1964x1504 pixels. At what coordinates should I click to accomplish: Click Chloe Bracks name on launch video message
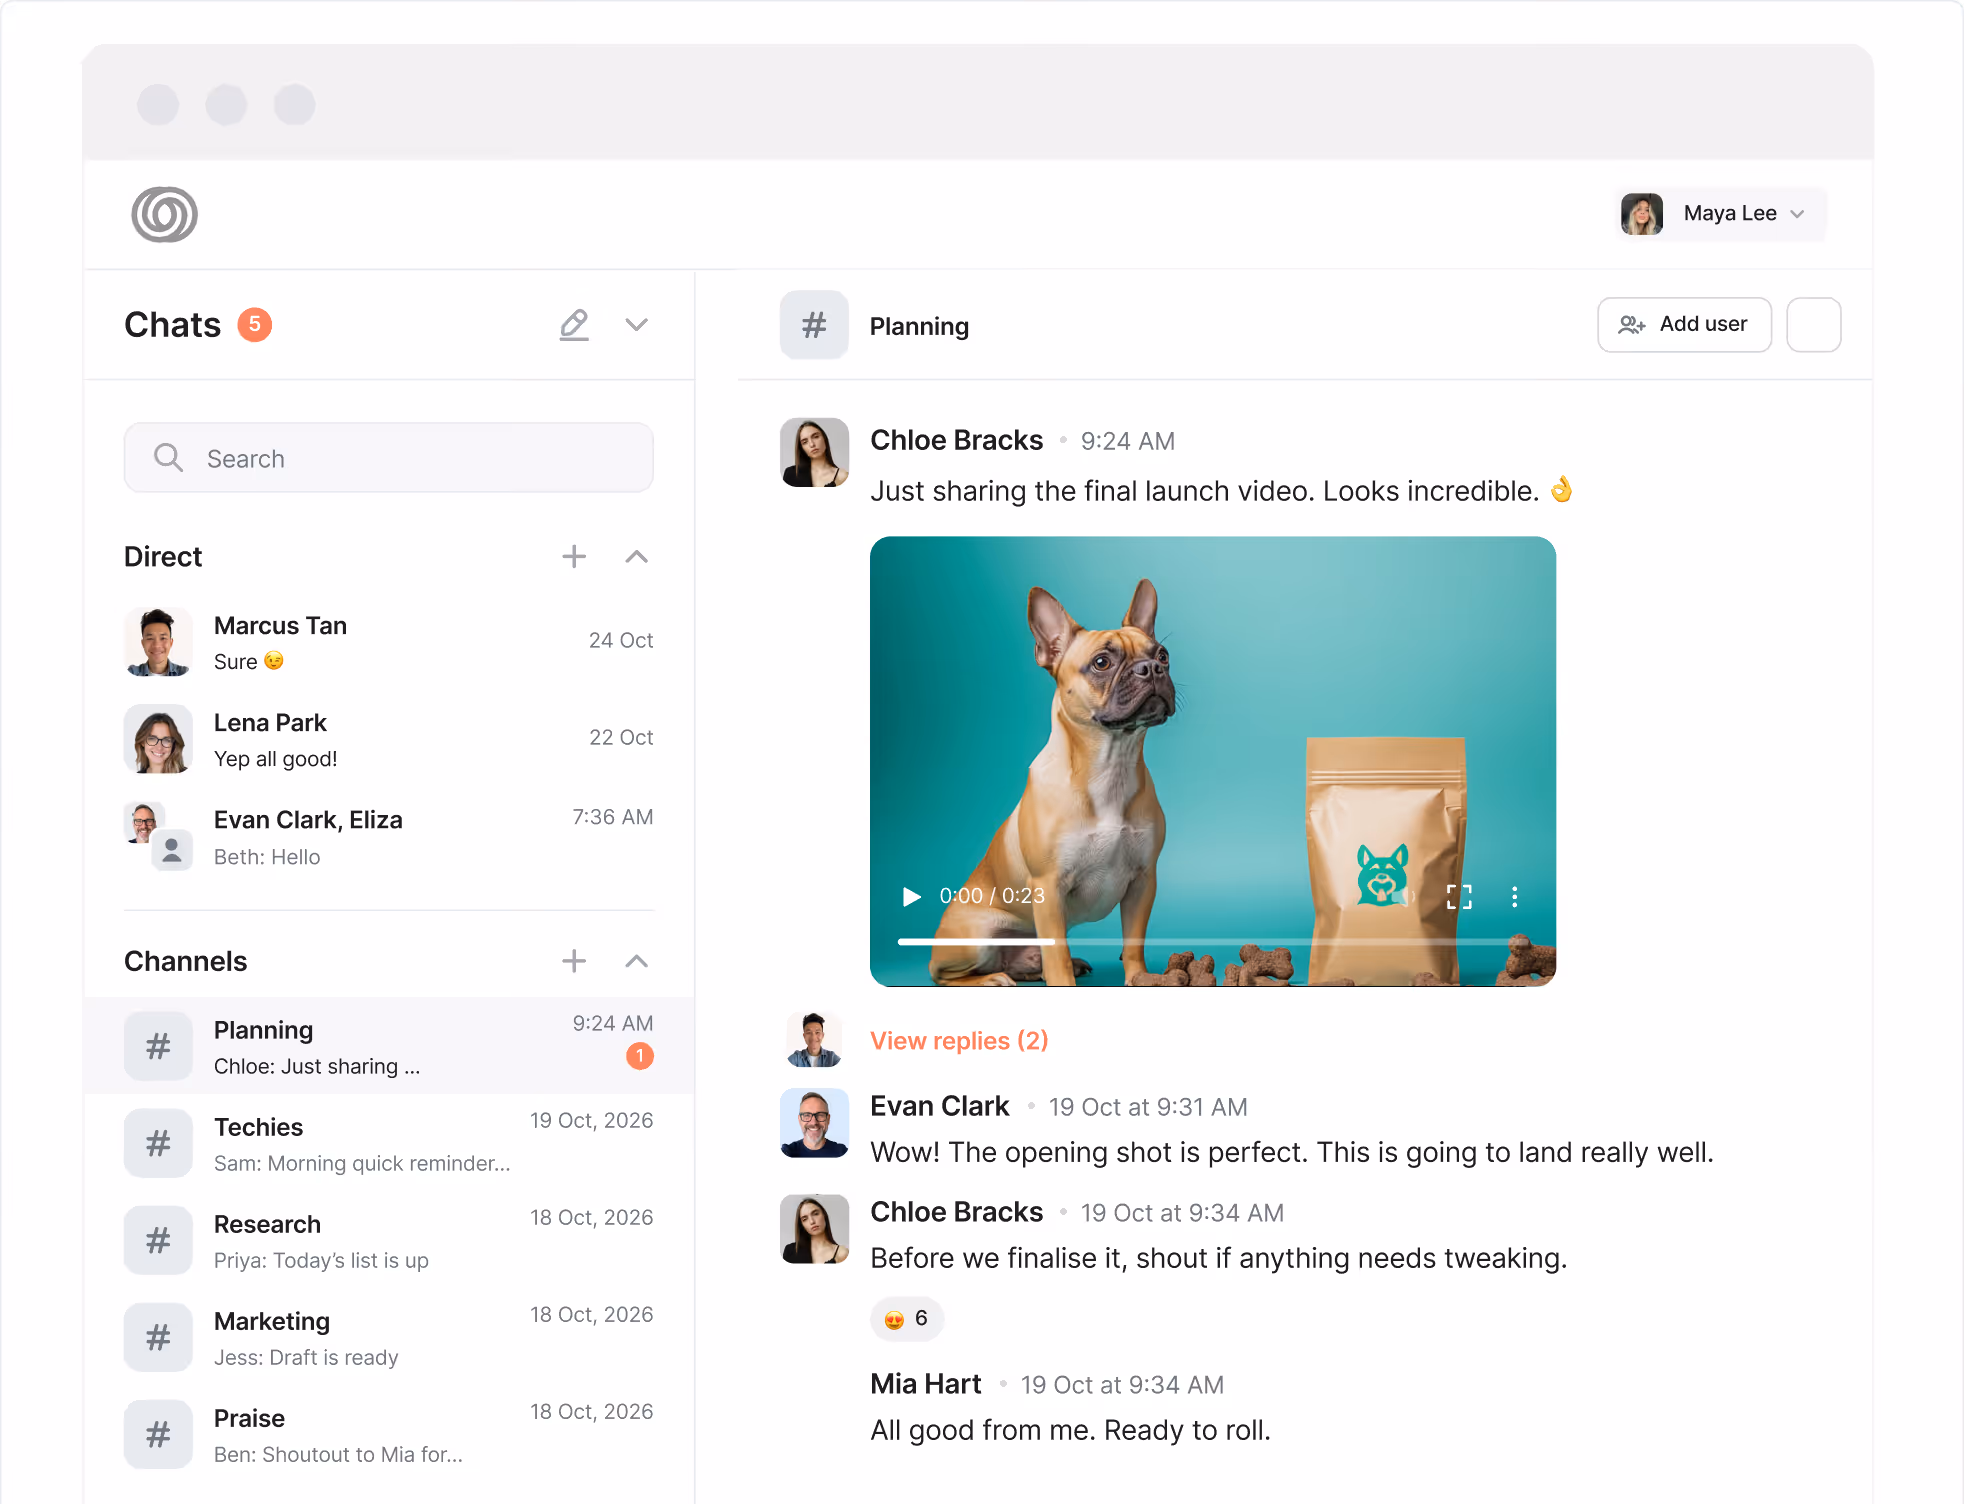click(956, 440)
